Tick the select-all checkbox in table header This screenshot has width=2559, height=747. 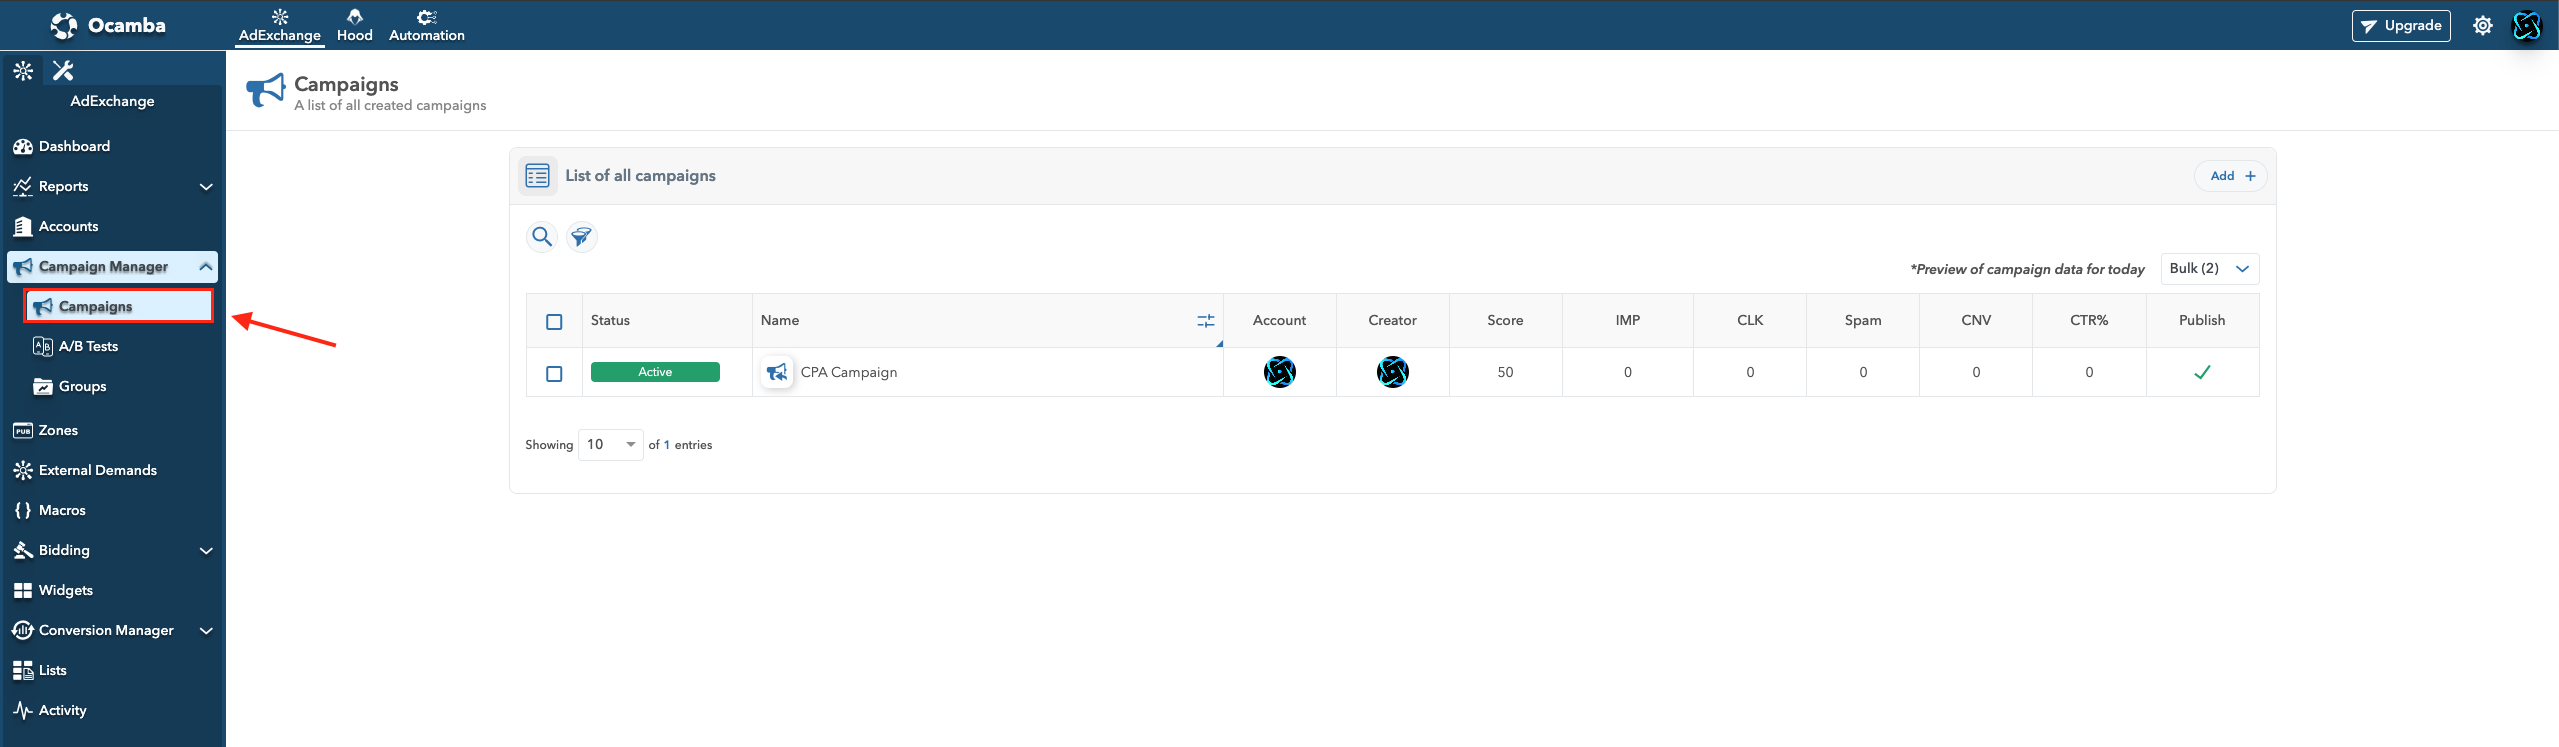[x=554, y=322]
